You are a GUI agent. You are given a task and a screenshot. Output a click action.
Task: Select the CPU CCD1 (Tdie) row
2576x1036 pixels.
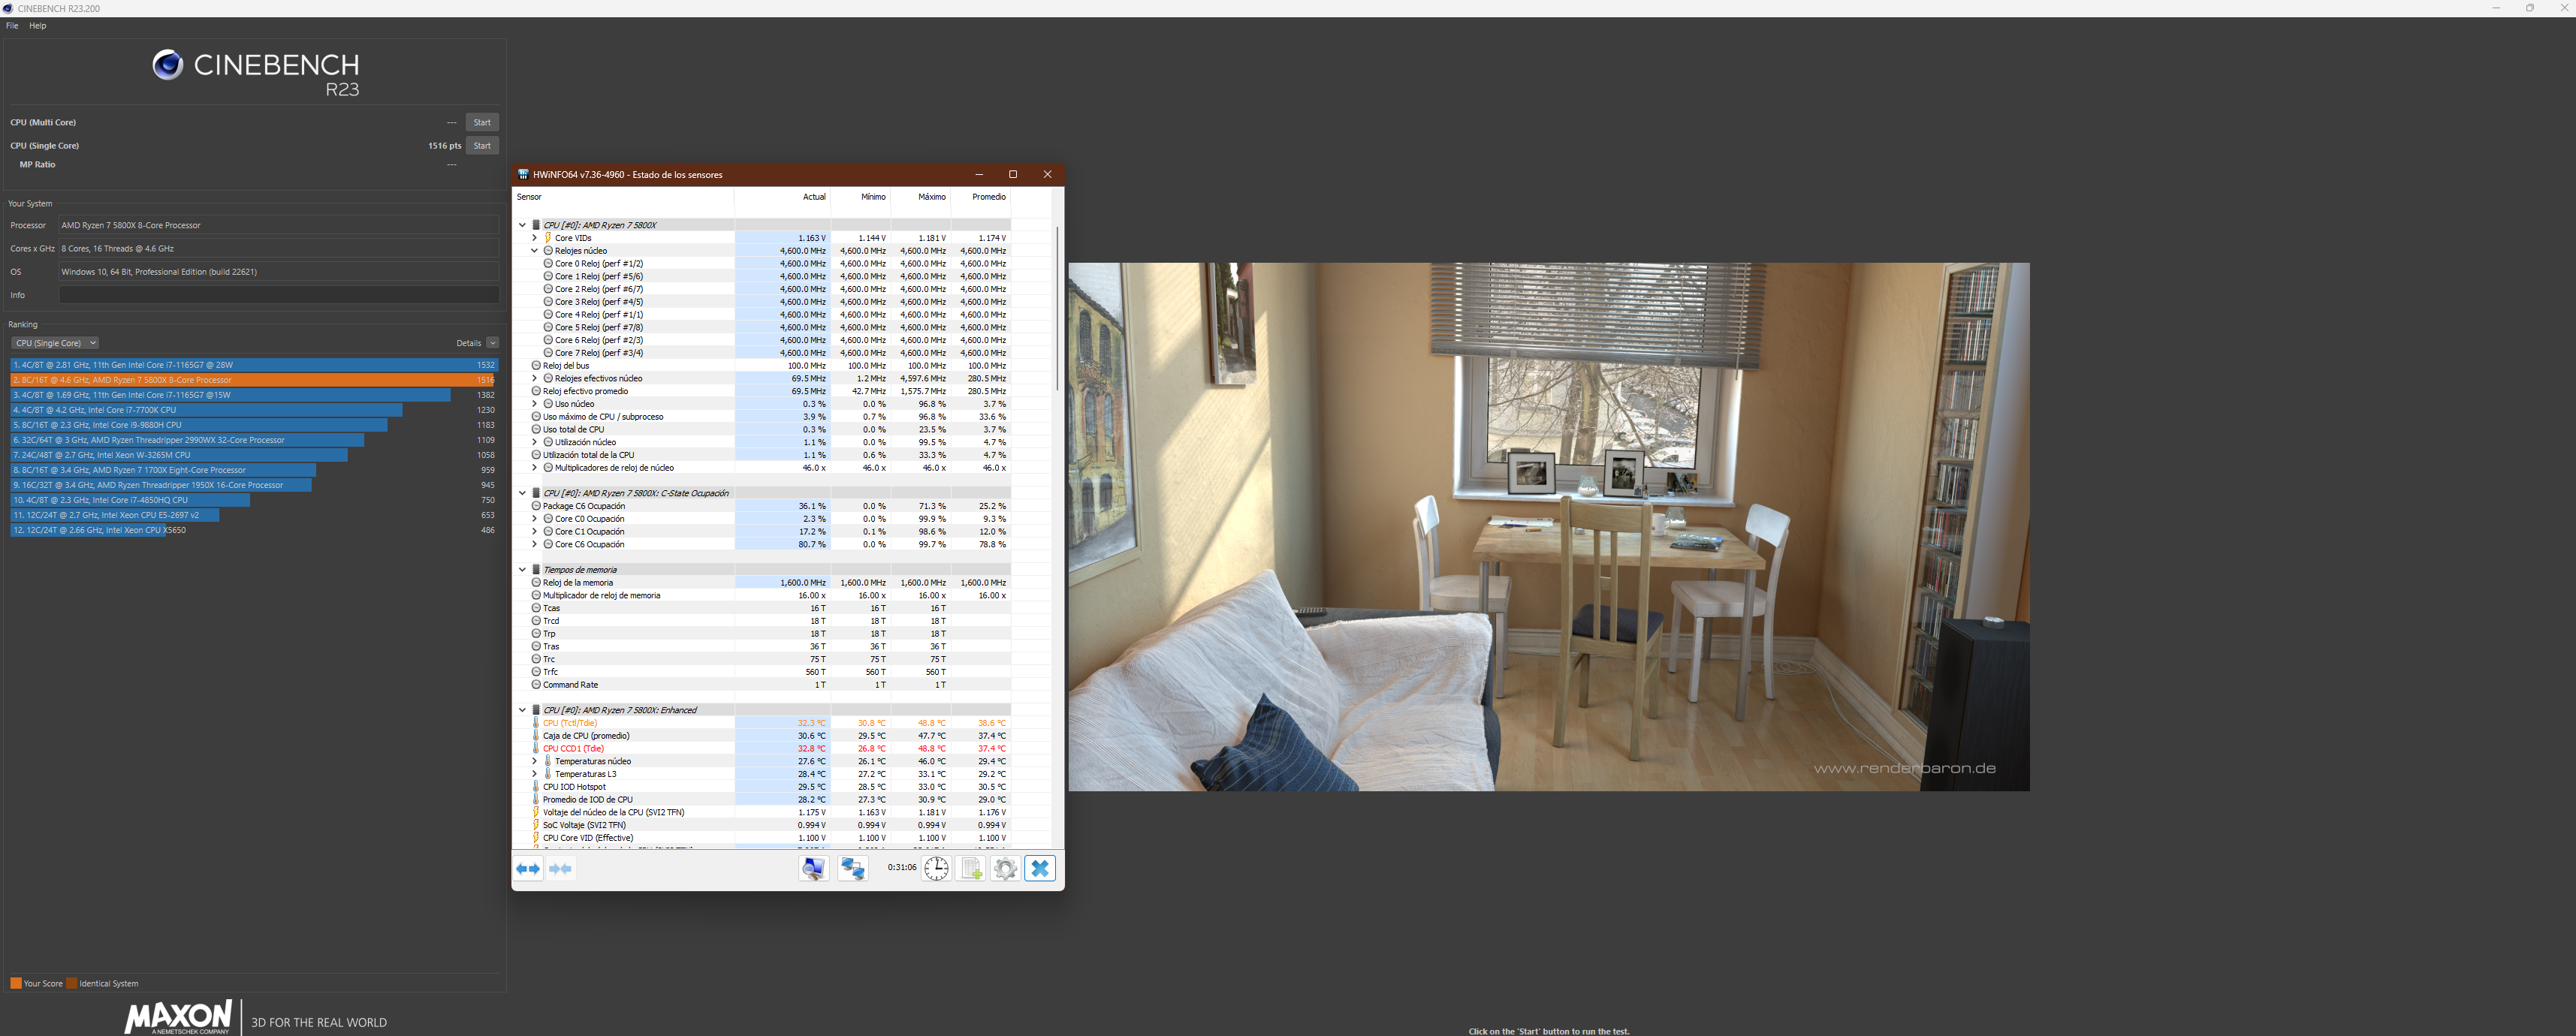click(x=762, y=749)
